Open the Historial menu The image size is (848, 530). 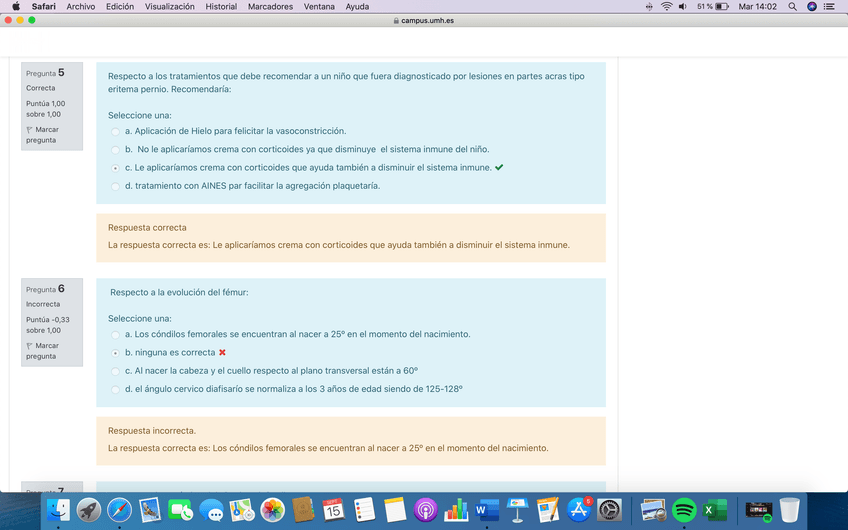[x=221, y=6]
